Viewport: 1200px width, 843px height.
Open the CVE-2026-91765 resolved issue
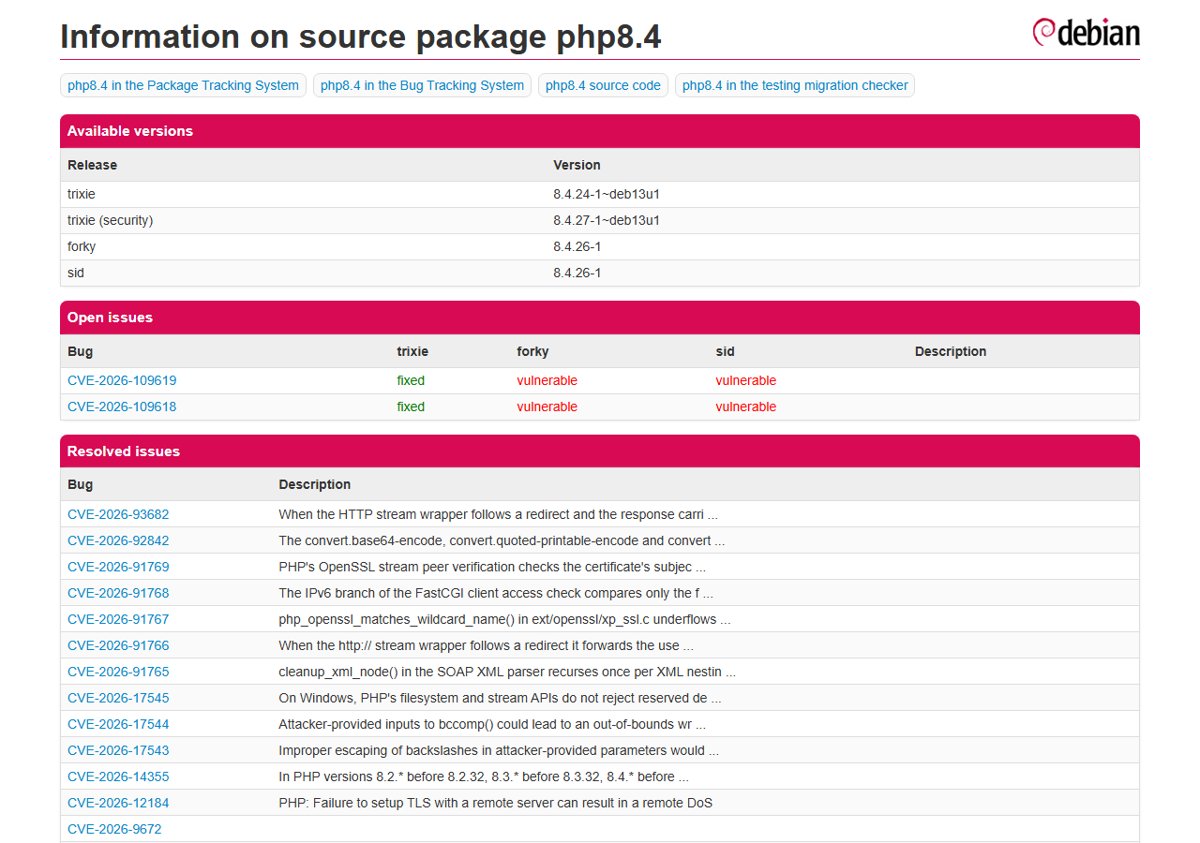(x=118, y=672)
